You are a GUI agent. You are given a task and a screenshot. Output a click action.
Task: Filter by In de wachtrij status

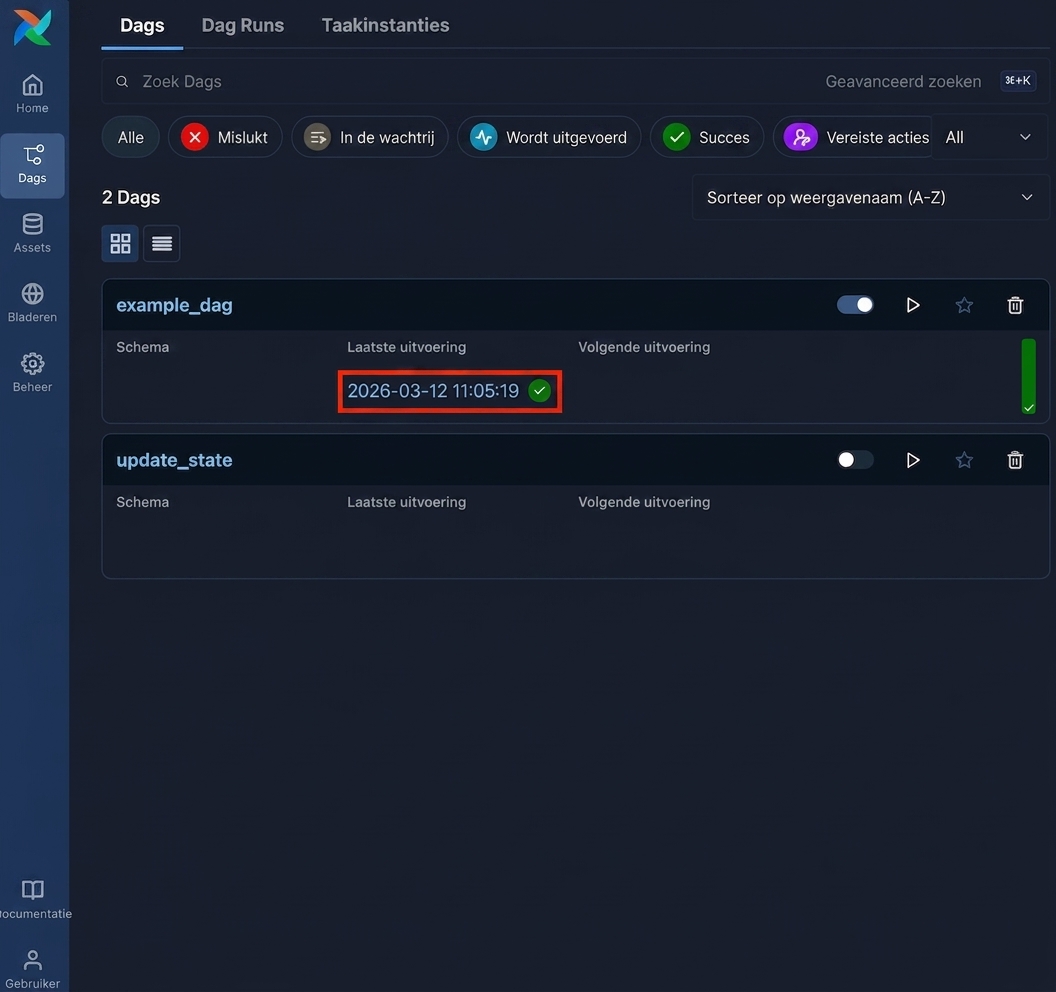pyautogui.click(x=370, y=137)
